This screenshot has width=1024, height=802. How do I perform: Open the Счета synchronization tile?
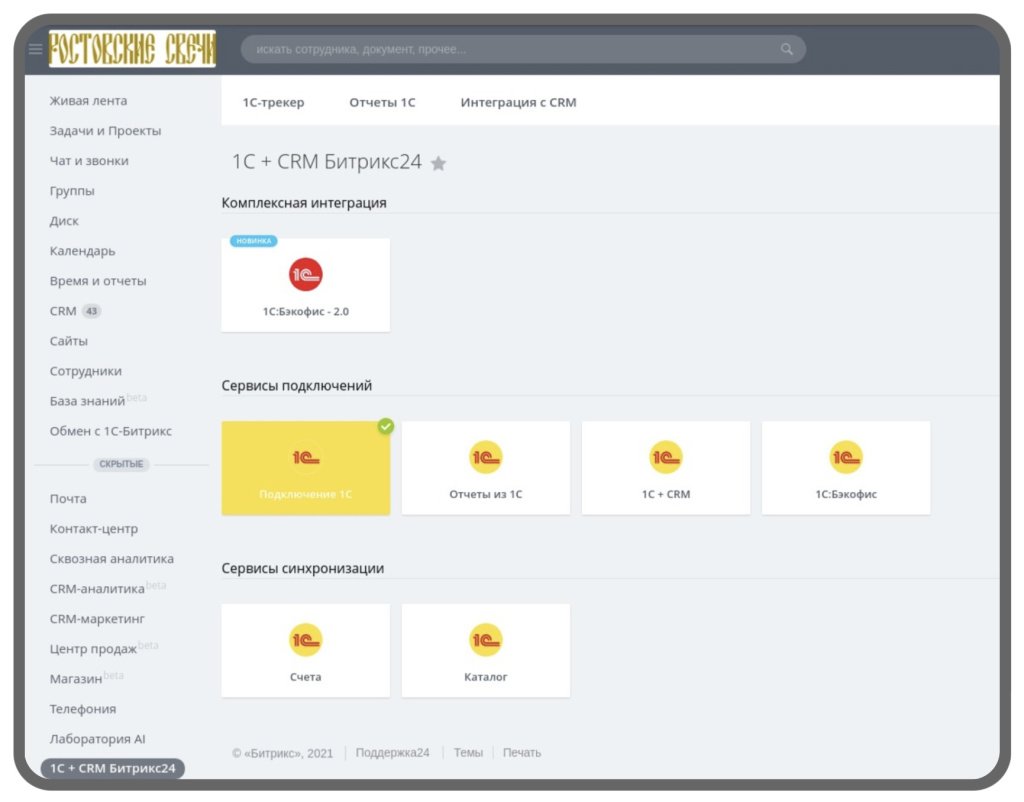306,650
